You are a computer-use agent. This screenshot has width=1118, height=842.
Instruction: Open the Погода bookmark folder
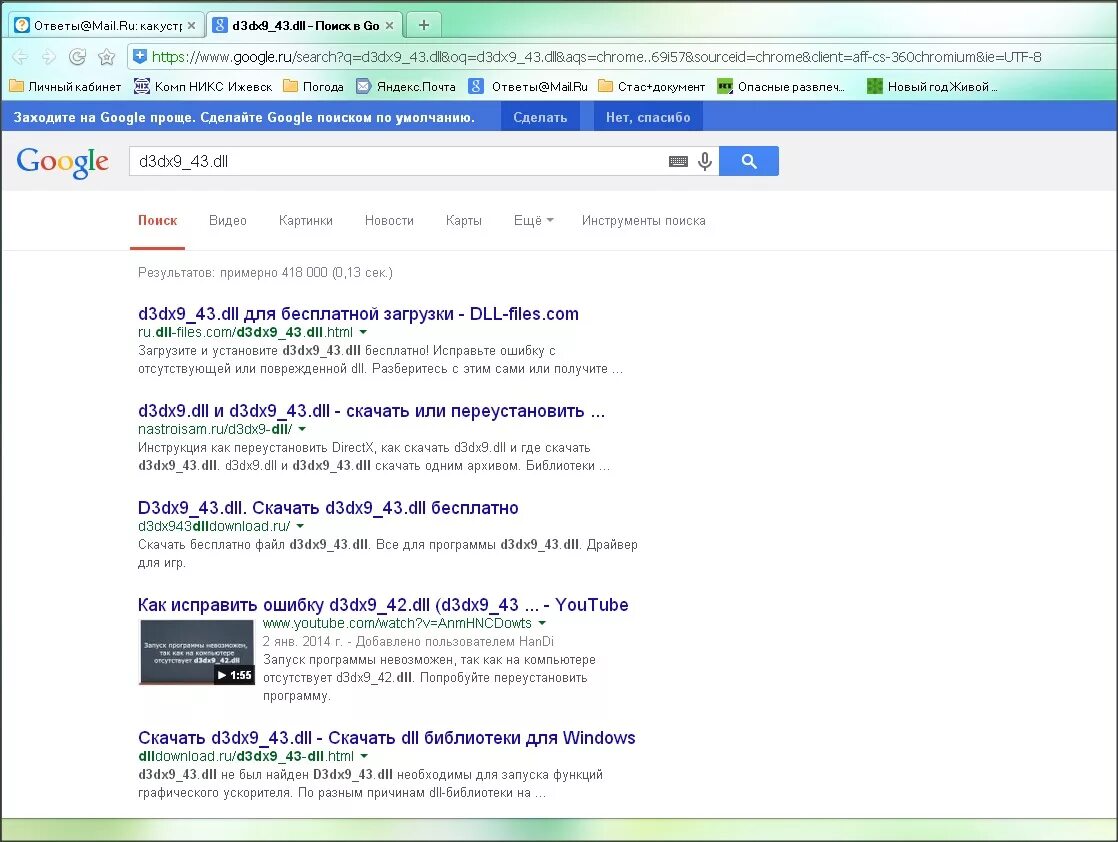coord(314,86)
